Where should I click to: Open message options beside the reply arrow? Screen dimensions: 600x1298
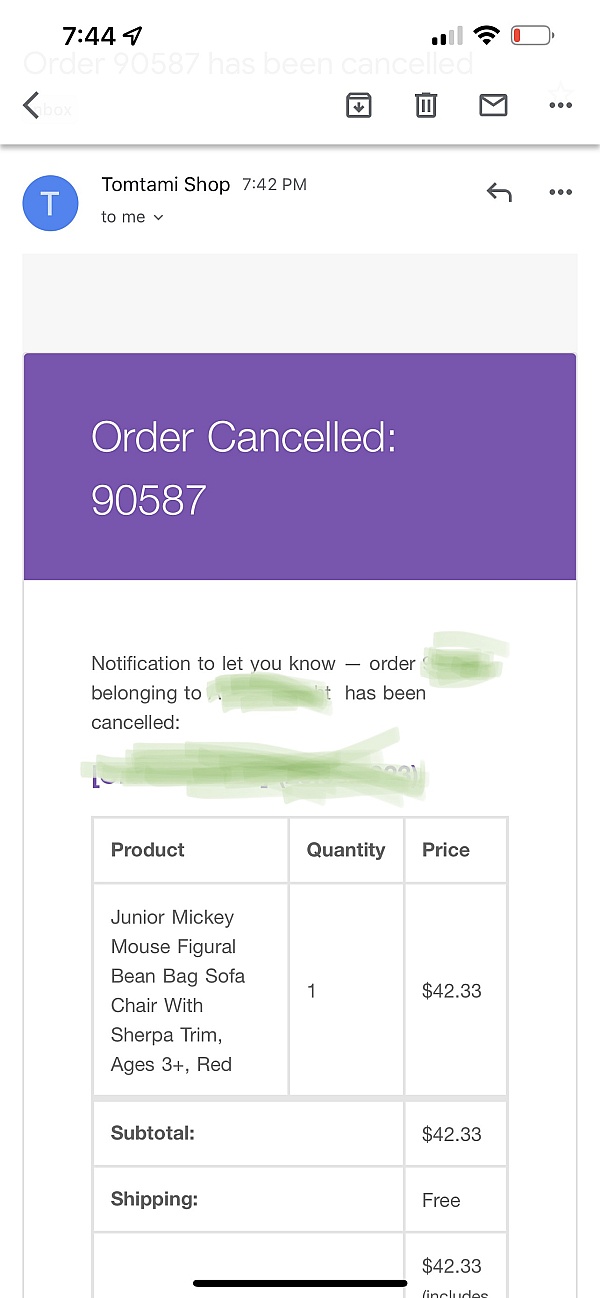point(560,192)
